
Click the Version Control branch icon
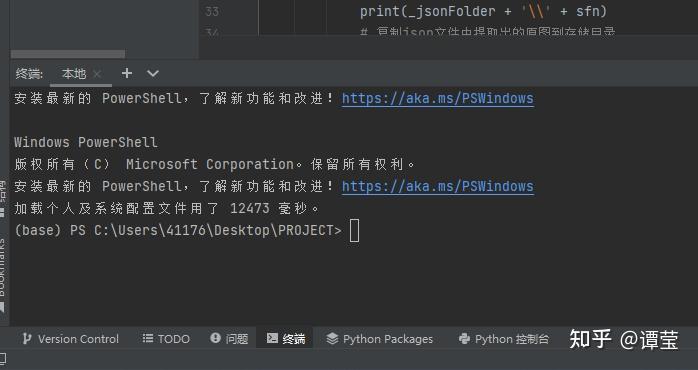point(27,339)
